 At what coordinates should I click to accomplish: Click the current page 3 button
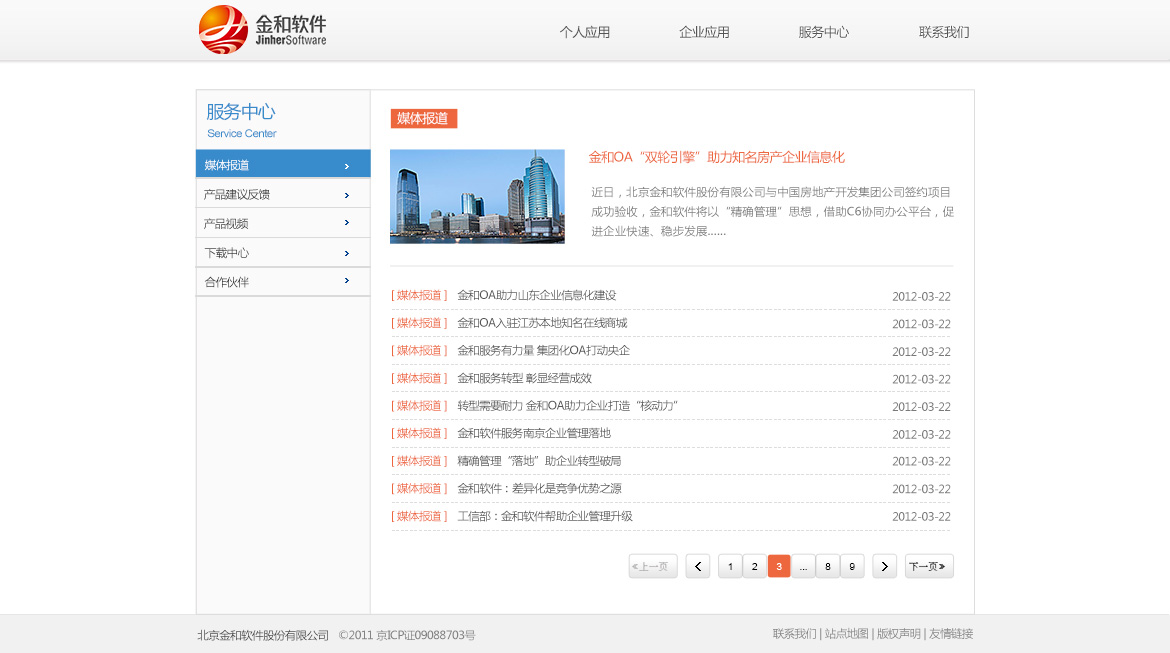[x=779, y=566]
